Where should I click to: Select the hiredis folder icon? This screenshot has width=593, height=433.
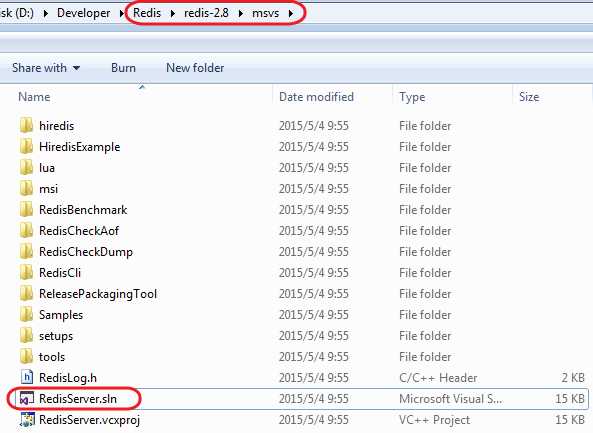26,126
